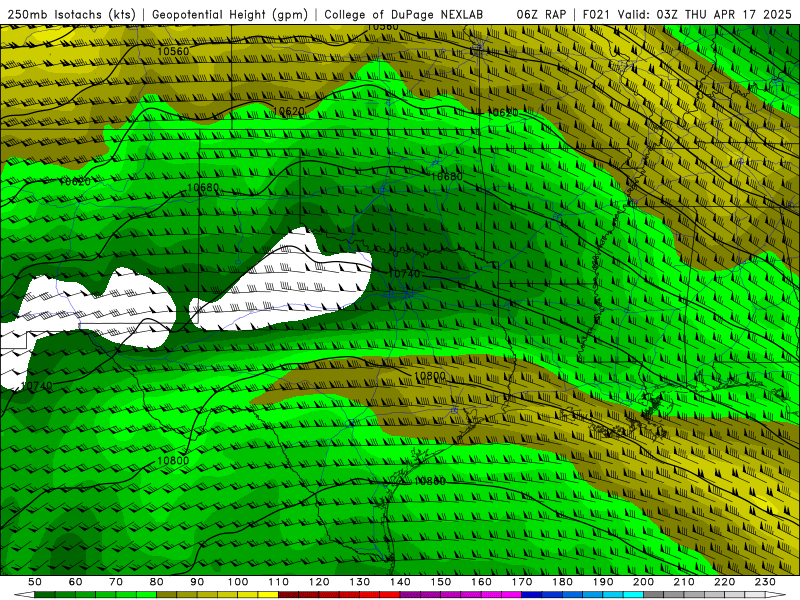The image size is (800, 600).
Task: Click the 90 value on the color scale
Action: click(x=197, y=582)
